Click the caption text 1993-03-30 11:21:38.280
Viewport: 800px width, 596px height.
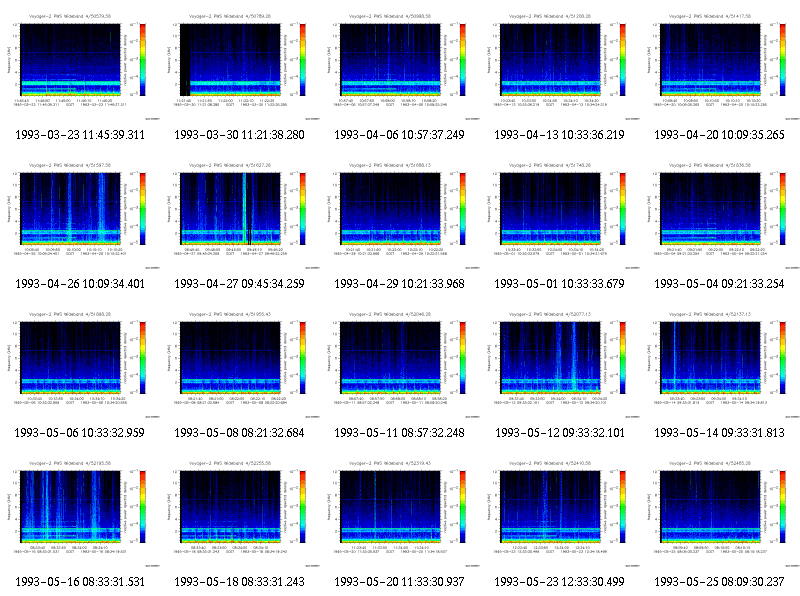pyautogui.click(x=239, y=135)
